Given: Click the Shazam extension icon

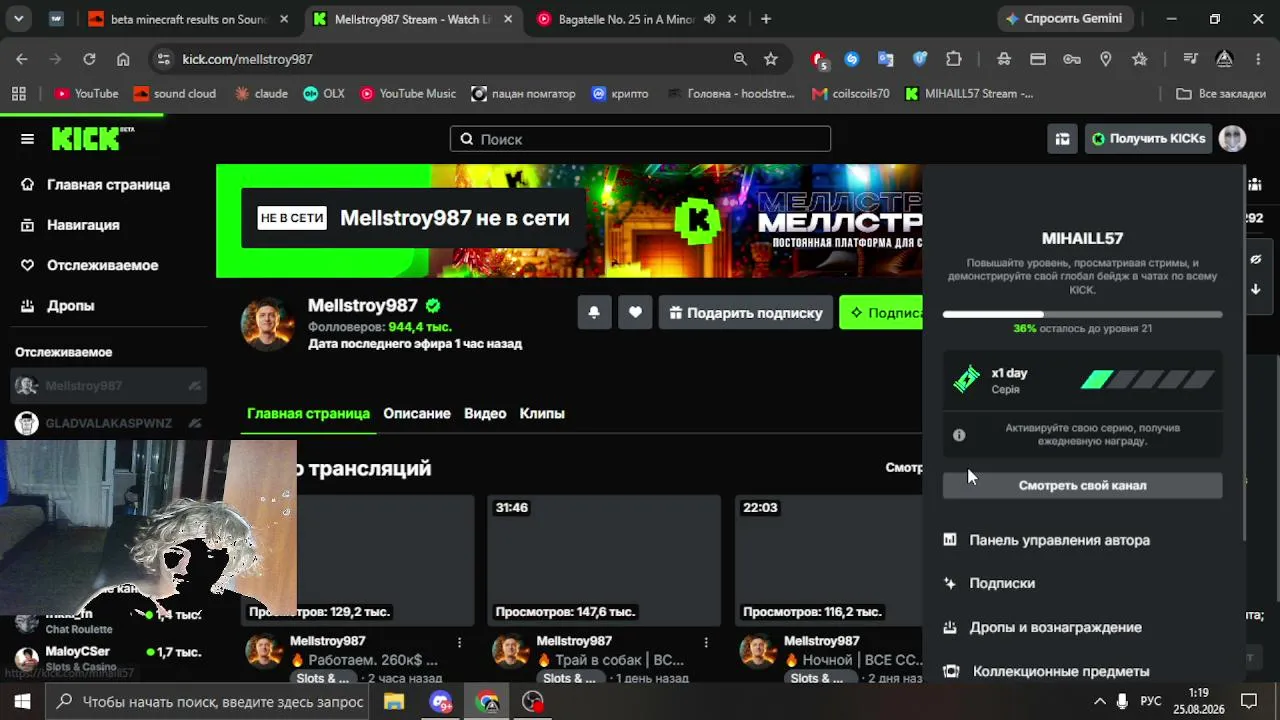Looking at the screenshot, I should pos(852,59).
